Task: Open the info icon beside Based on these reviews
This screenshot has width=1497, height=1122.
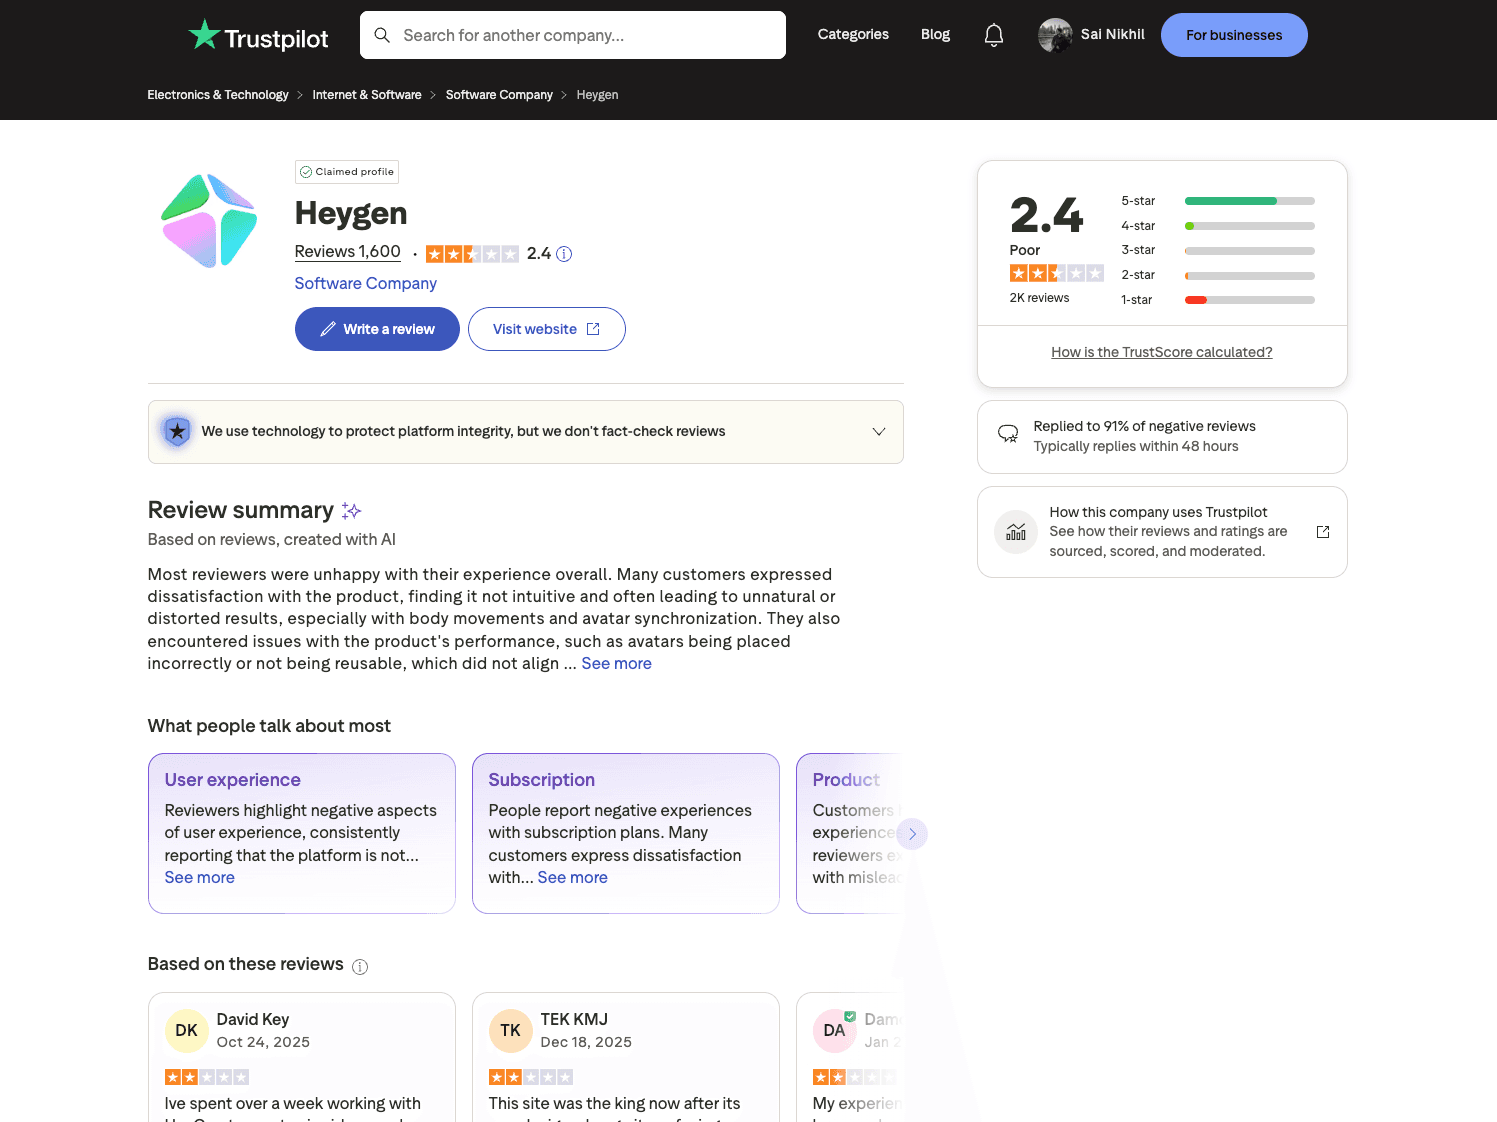Action: (360, 966)
